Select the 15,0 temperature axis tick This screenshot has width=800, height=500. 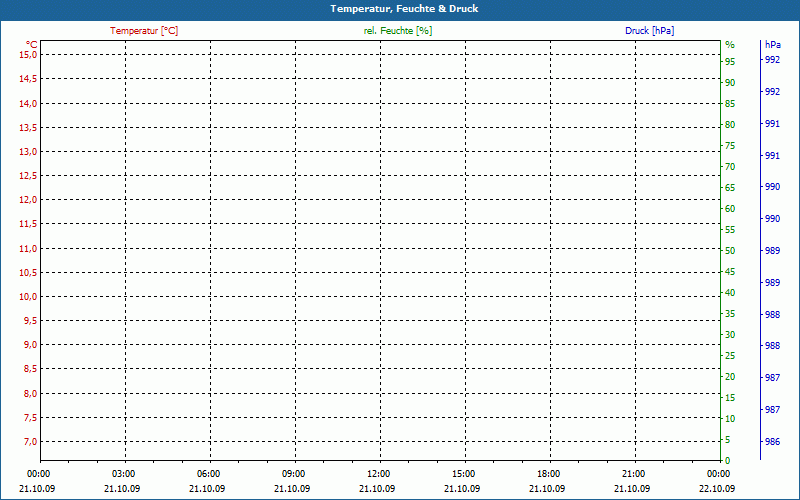tap(28, 55)
